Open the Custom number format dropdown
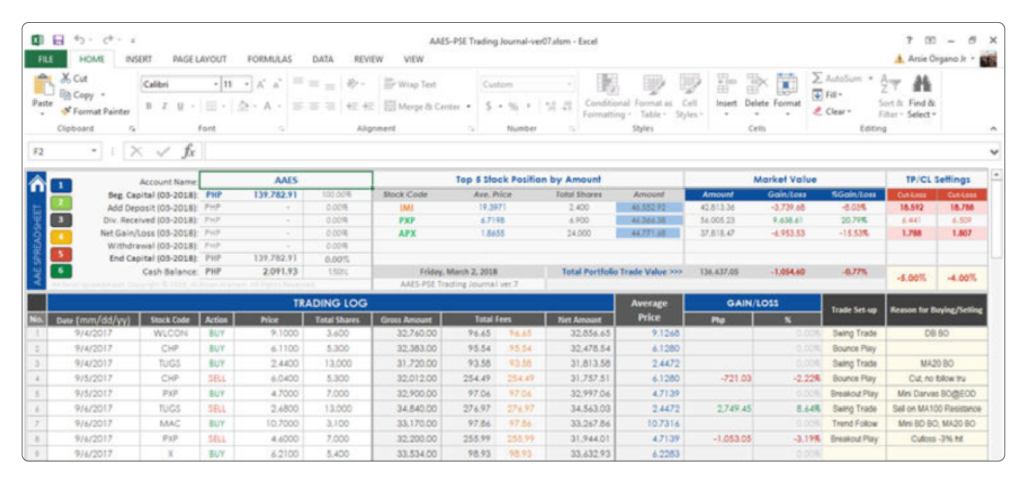The width and height of the screenshot is (1024, 485). [569, 85]
